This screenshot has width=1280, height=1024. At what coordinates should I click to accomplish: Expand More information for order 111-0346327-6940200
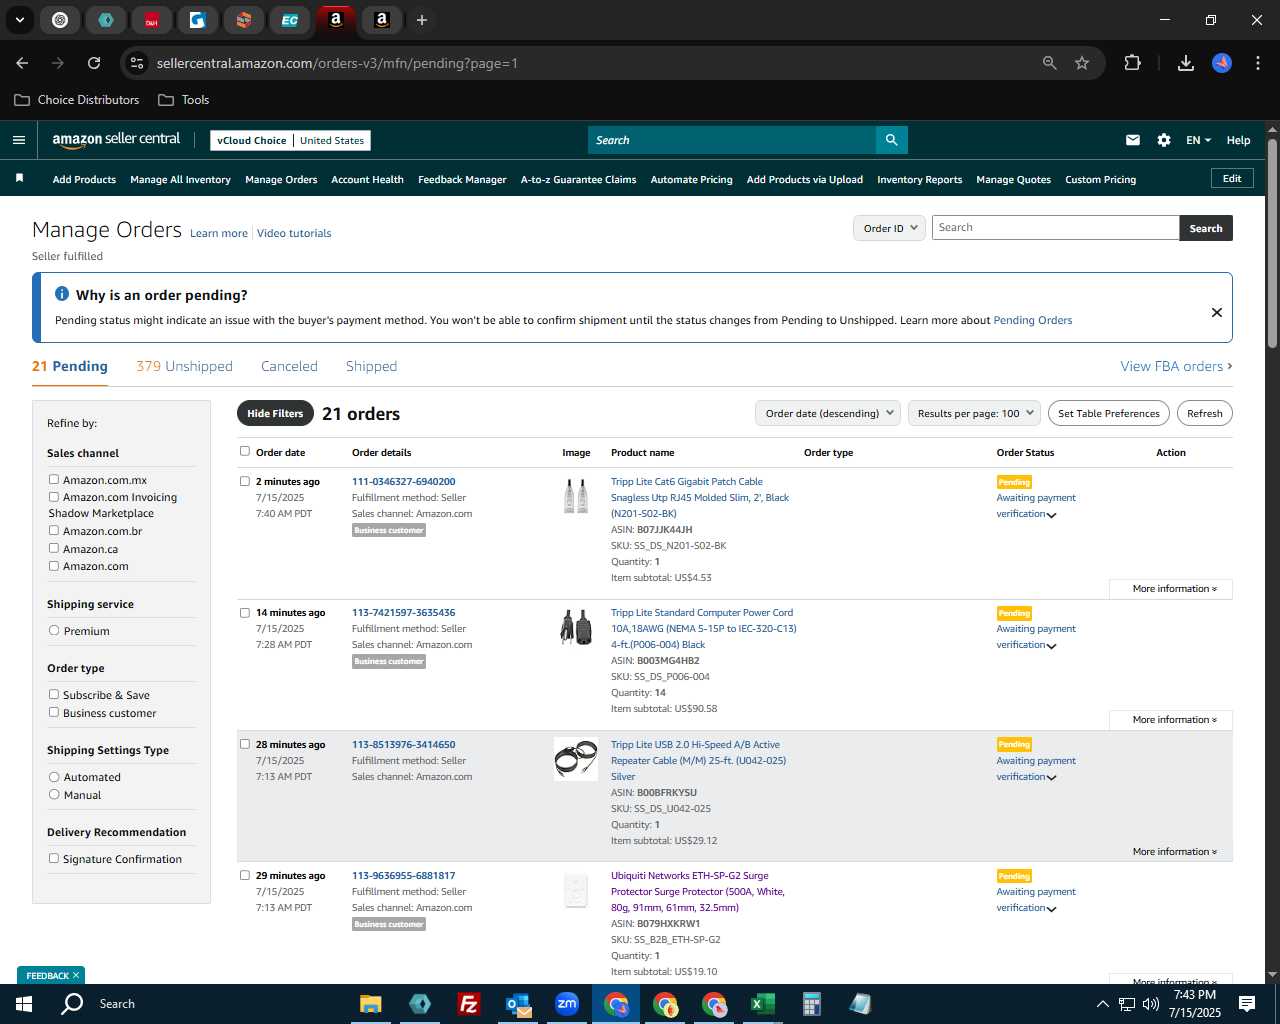1175,589
